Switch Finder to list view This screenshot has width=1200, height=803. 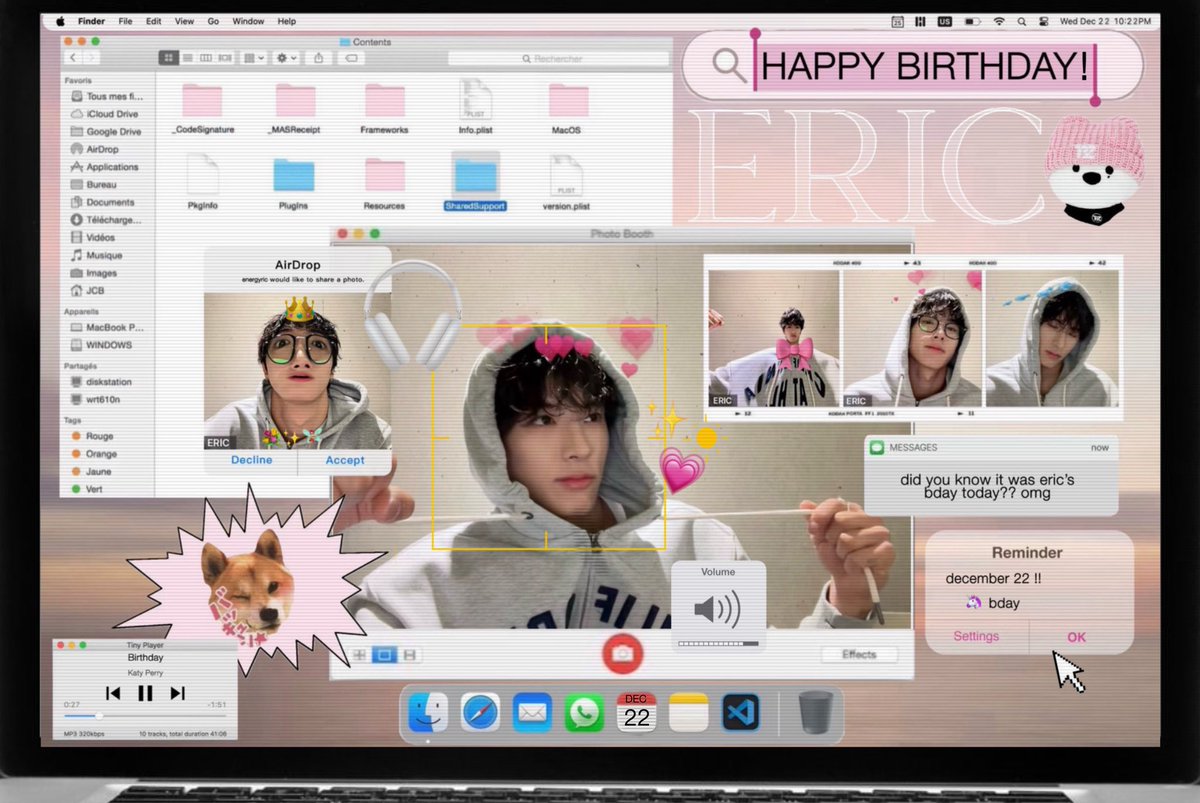coord(187,58)
